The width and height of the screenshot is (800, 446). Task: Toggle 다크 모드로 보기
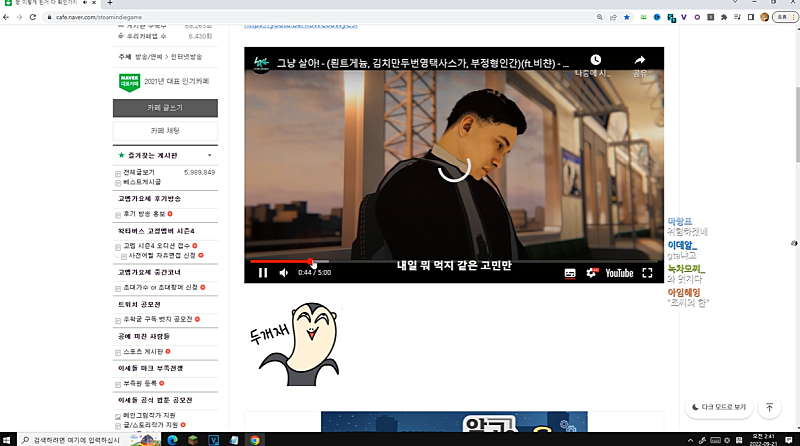(719, 407)
